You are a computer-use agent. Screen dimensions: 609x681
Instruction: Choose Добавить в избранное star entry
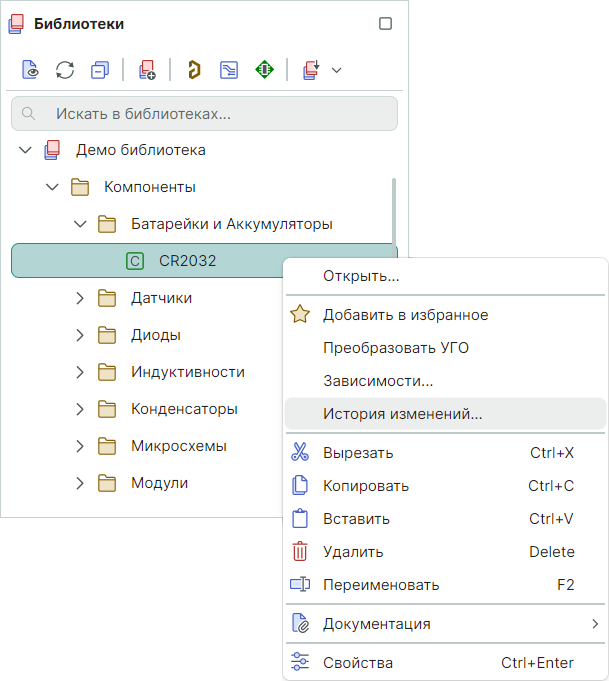click(x=405, y=315)
